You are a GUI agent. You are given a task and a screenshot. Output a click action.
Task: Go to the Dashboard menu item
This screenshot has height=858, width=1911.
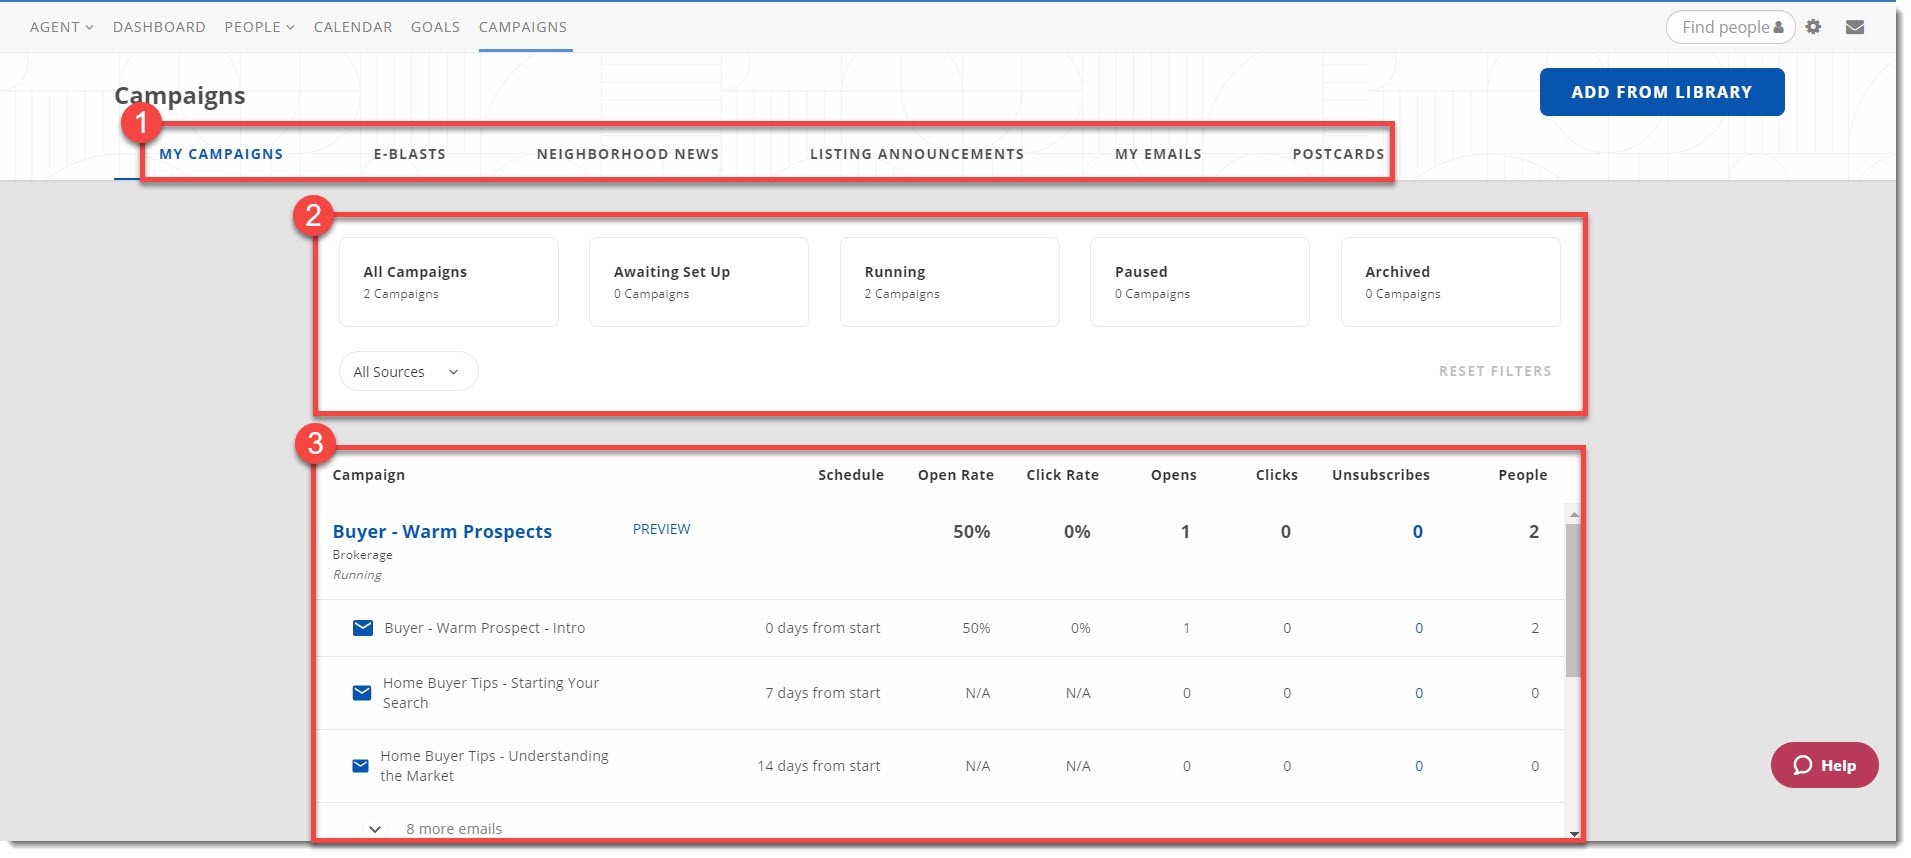click(x=159, y=27)
